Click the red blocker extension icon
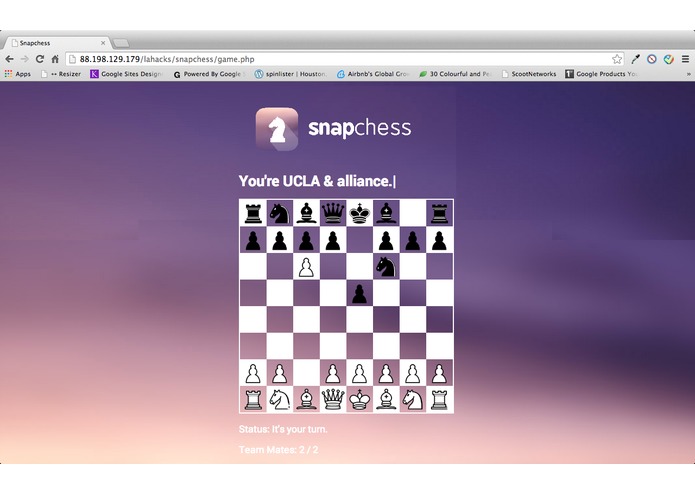 (x=652, y=59)
